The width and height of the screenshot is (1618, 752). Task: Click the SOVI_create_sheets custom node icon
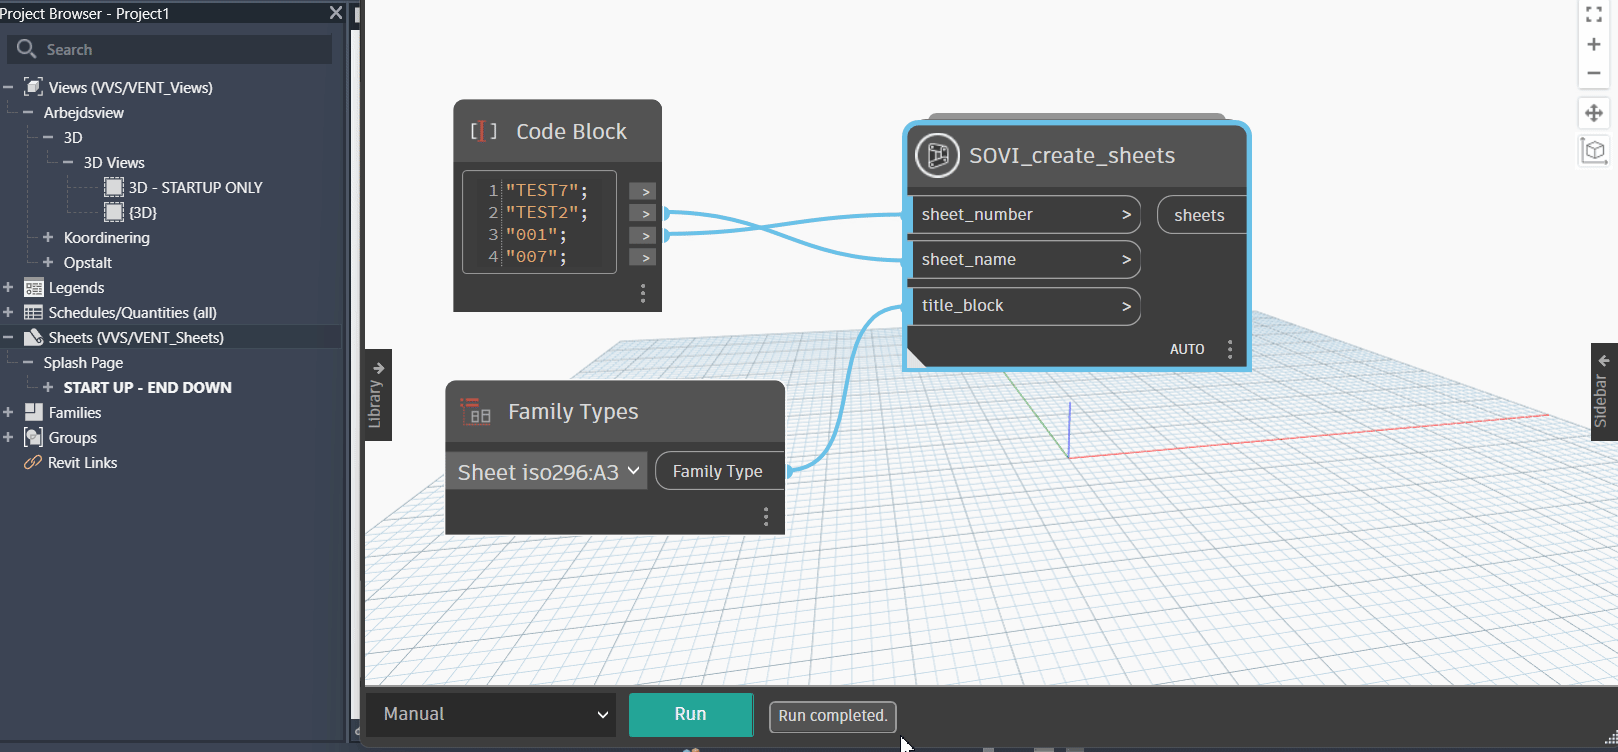[938, 155]
